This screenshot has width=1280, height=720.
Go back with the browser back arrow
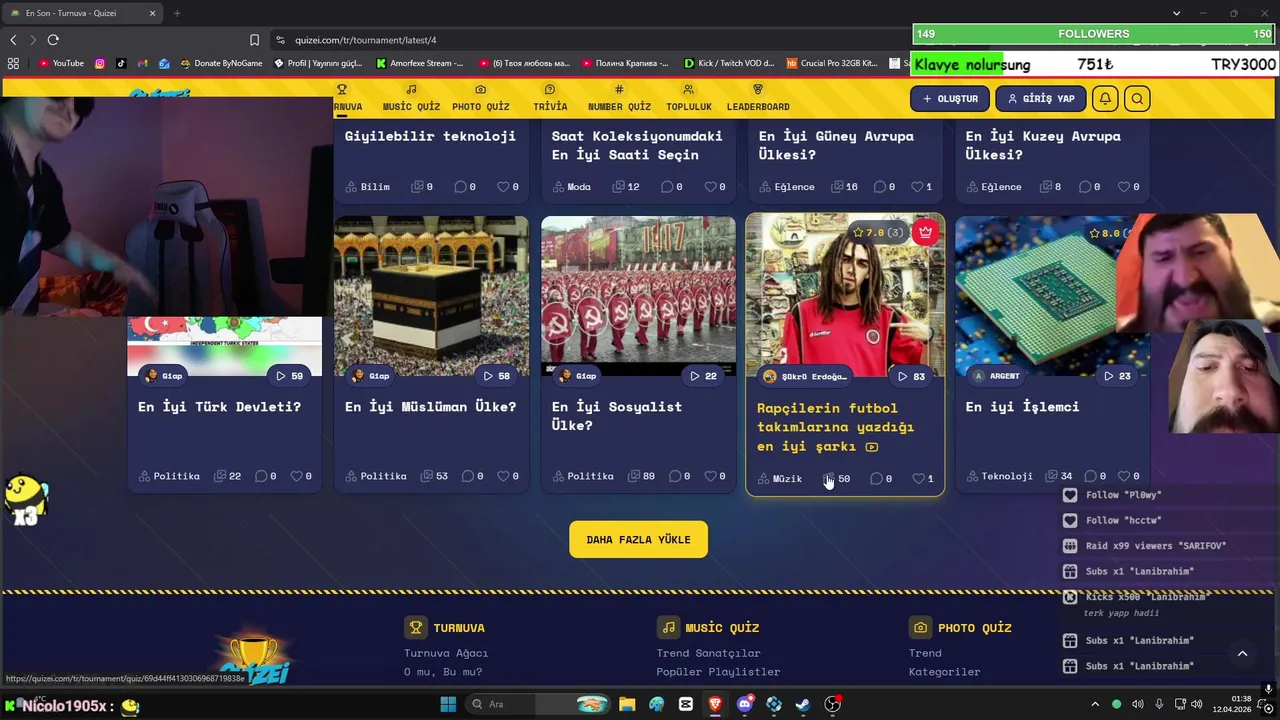coord(13,40)
